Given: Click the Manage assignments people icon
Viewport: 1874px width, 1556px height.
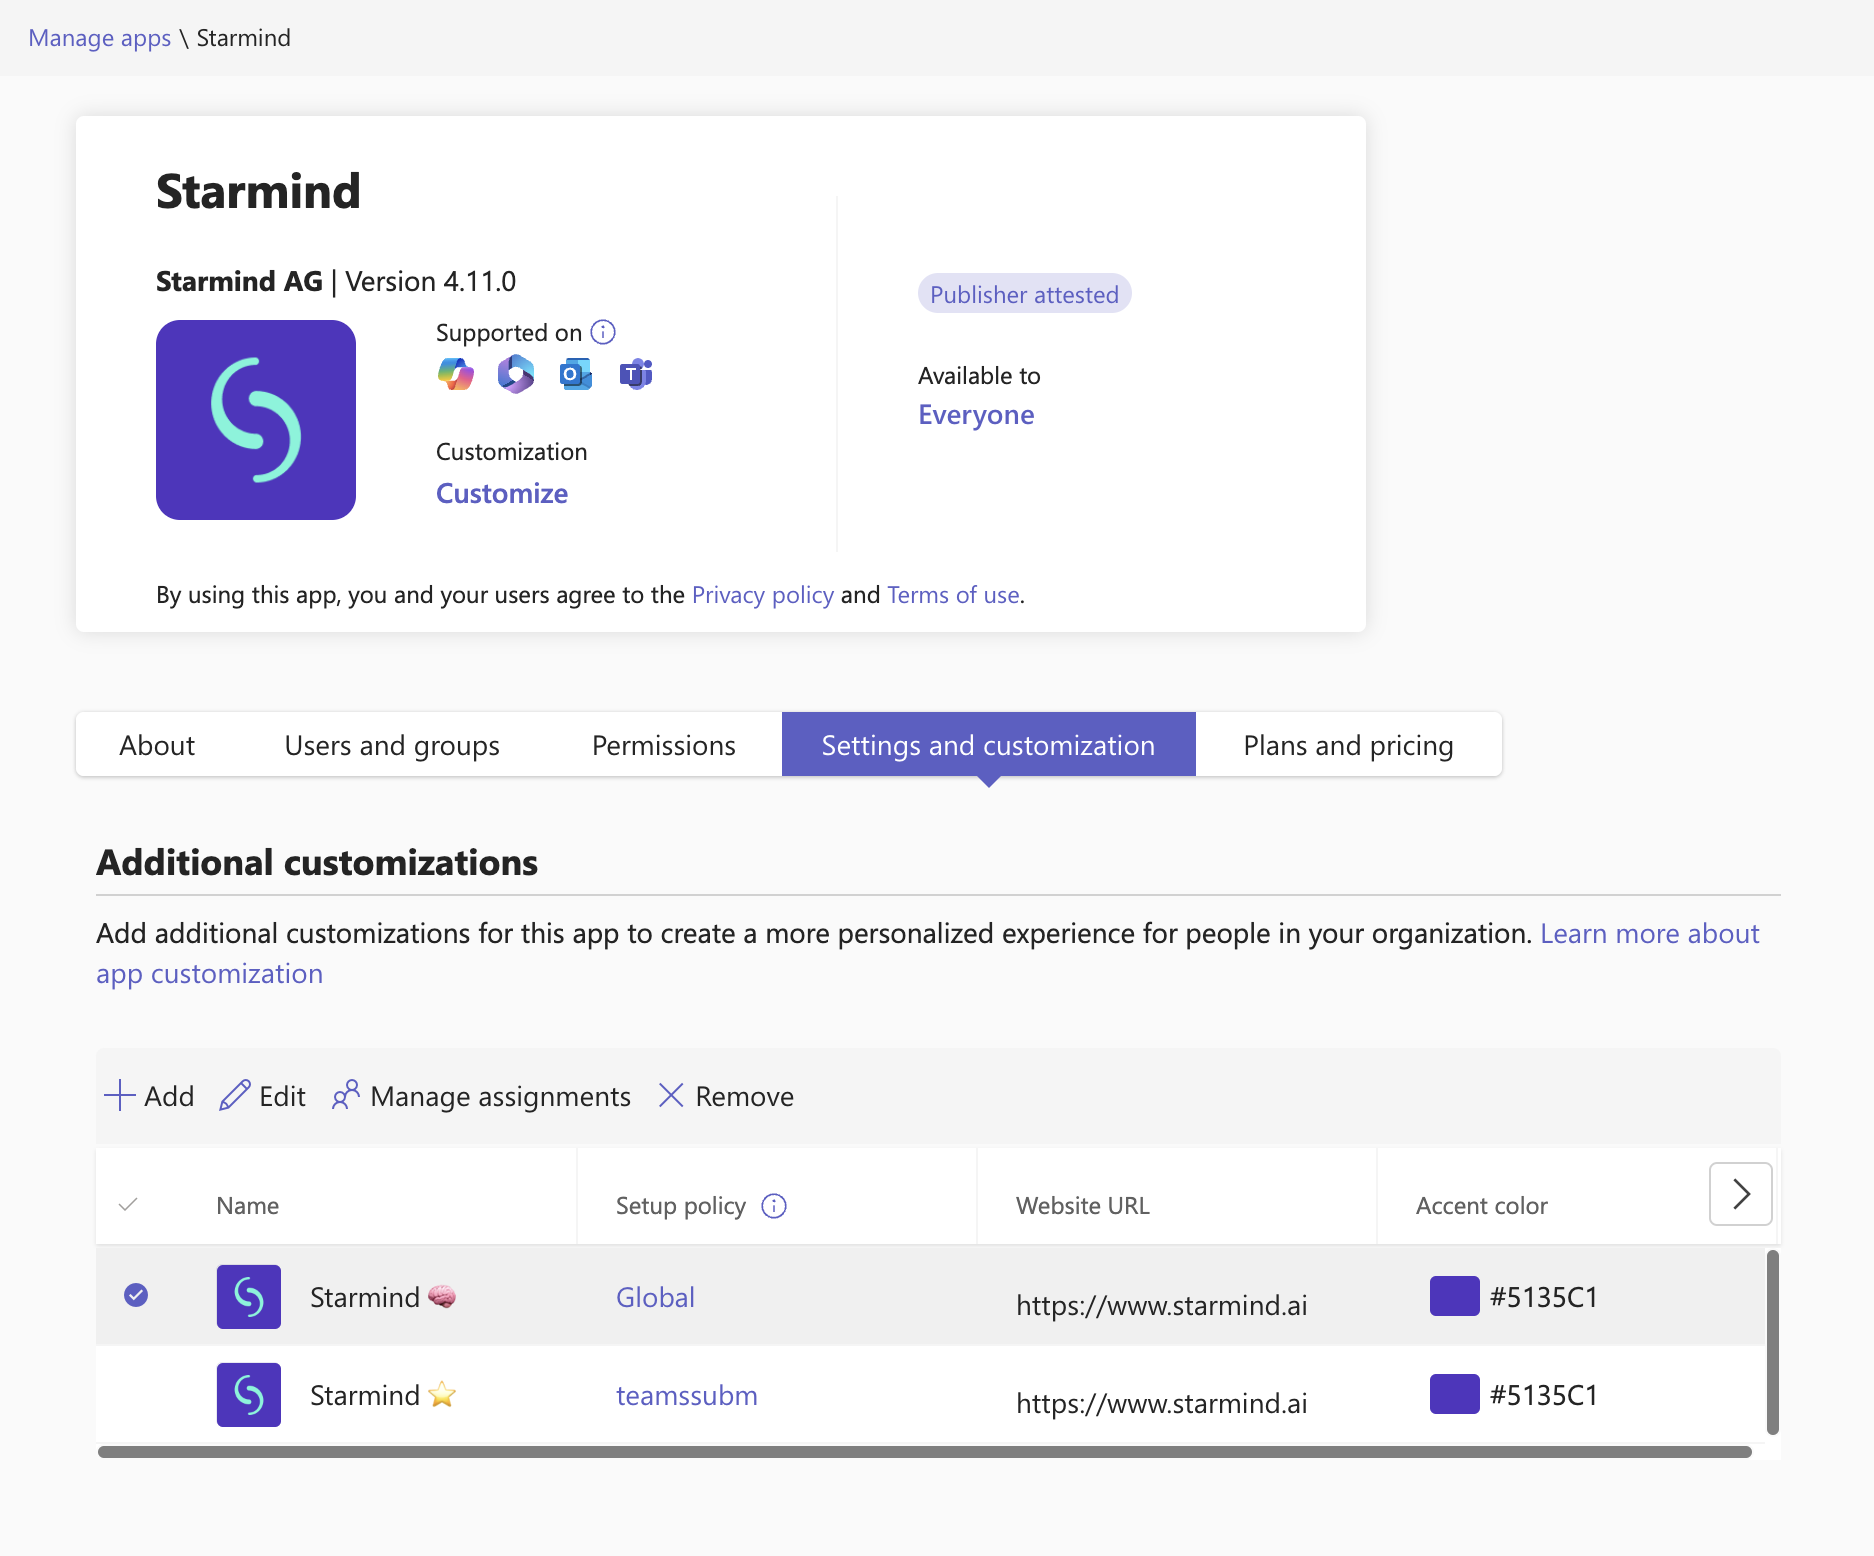Looking at the screenshot, I should tap(346, 1096).
